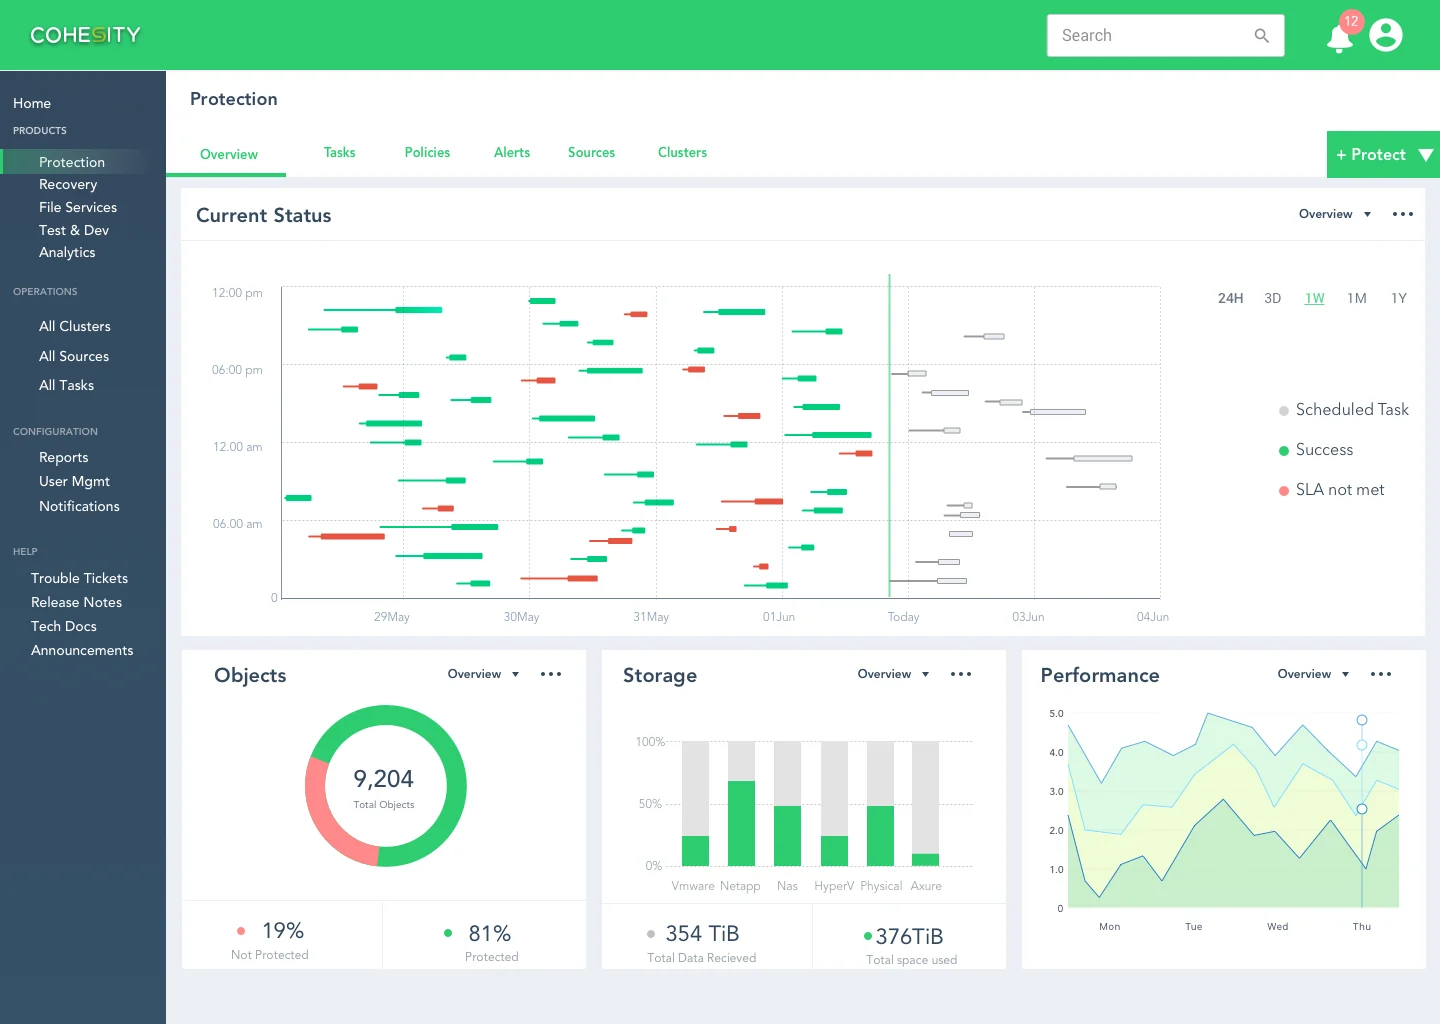Expand the Protect button dropdown arrow
The image size is (1440, 1024).
click(x=1426, y=155)
